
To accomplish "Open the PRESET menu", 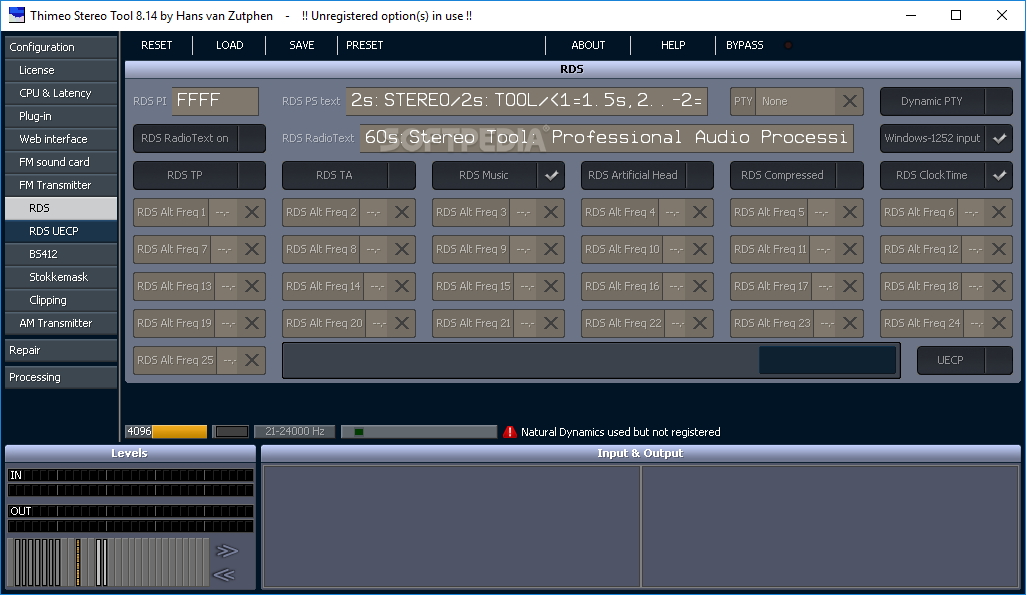I will pos(364,45).
